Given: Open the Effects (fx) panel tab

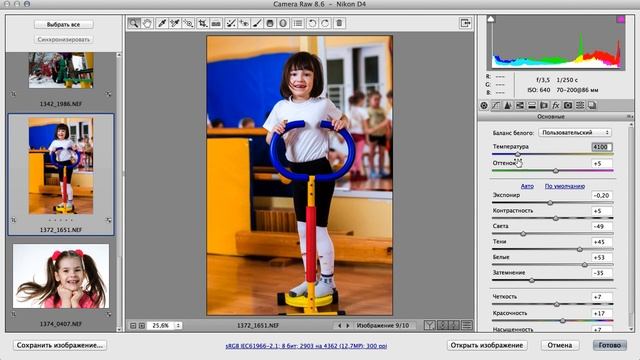Looking at the screenshot, I should pyautogui.click(x=556, y=105).
